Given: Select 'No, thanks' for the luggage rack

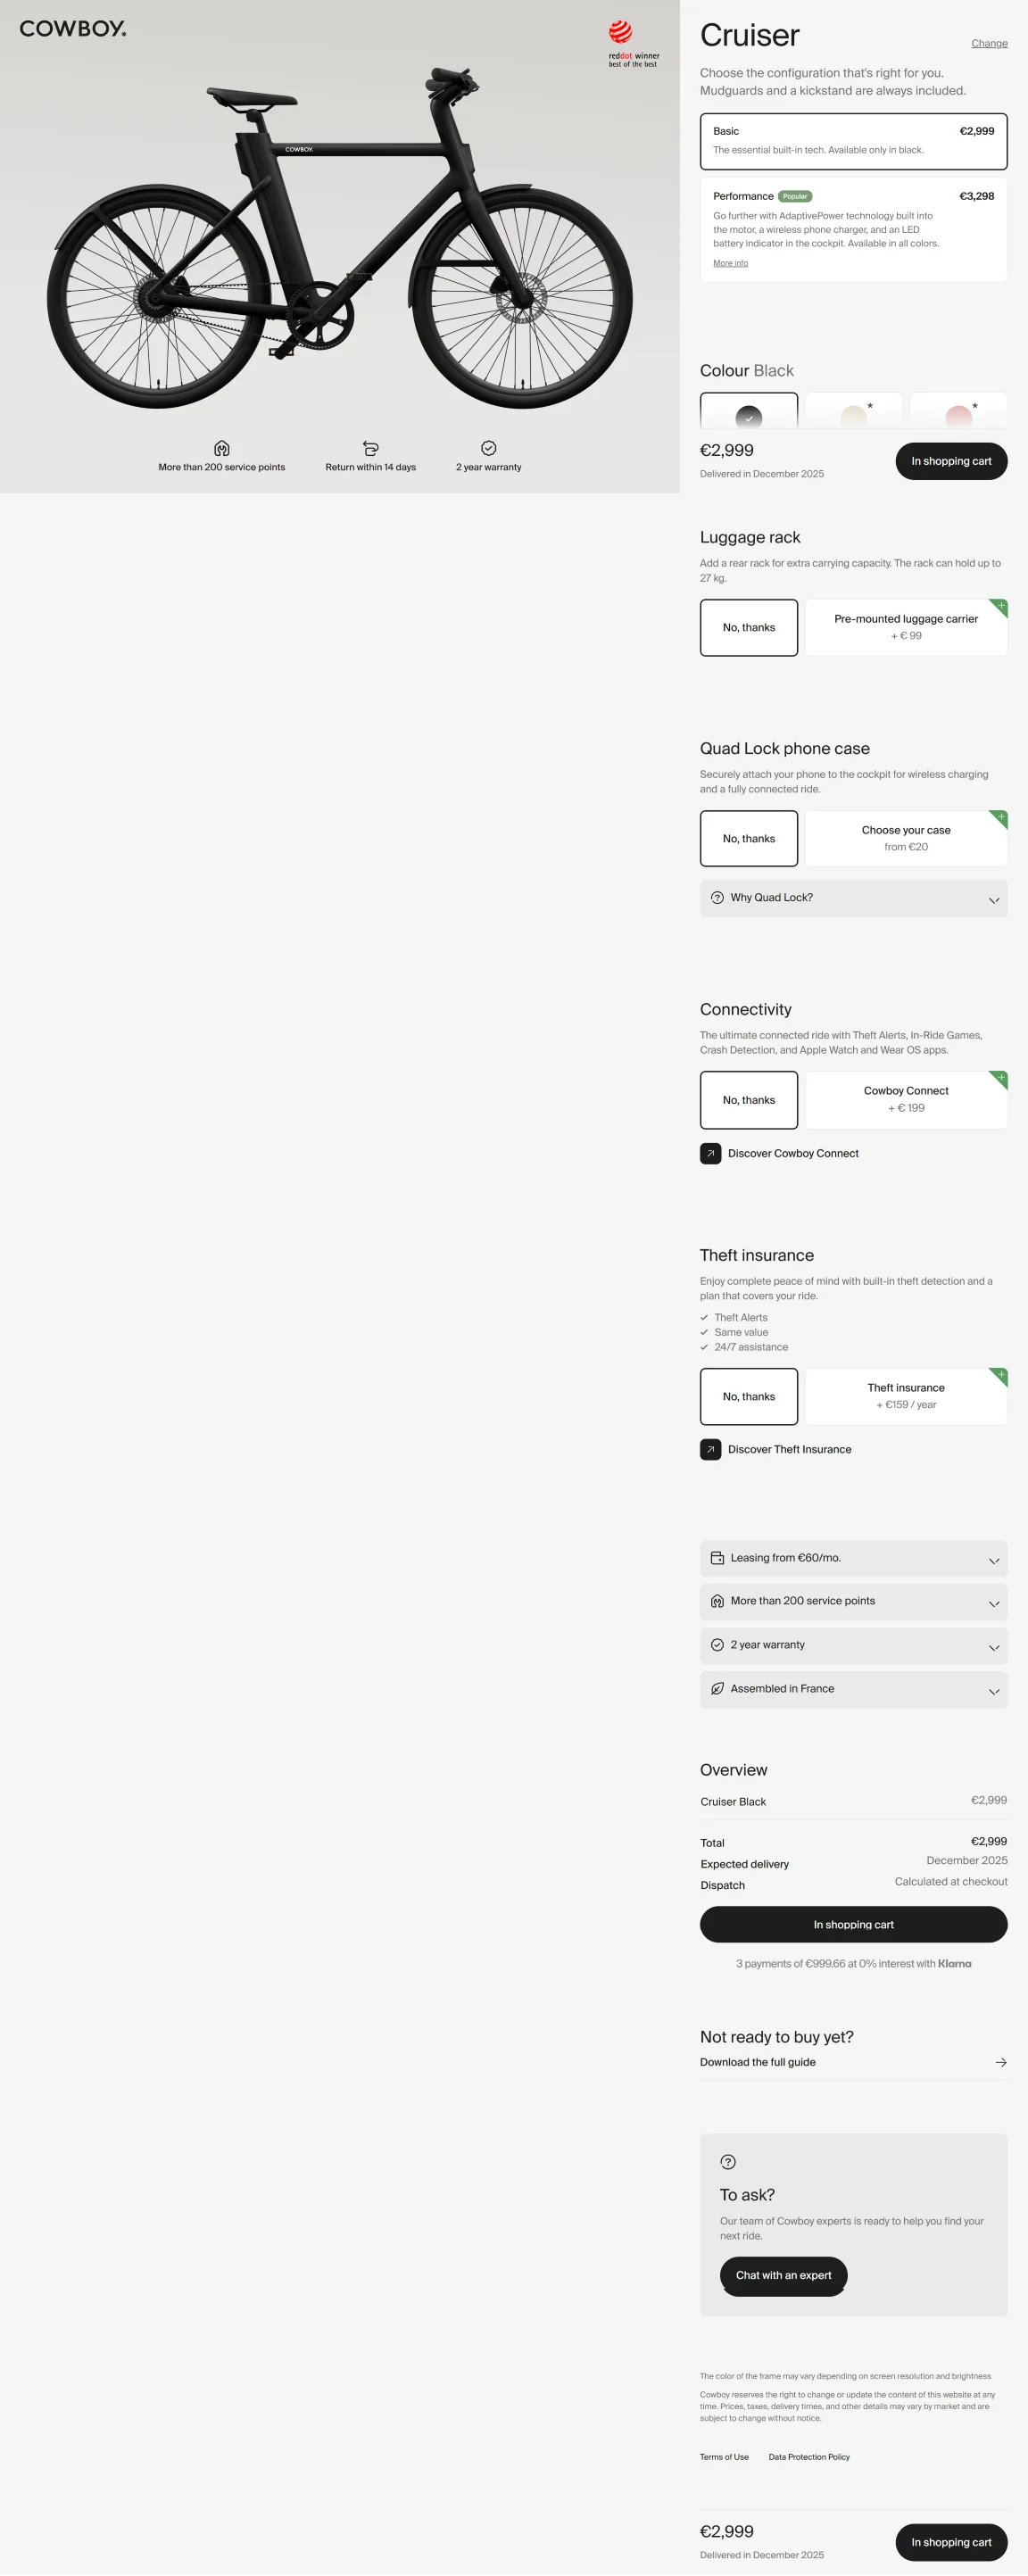Looking at the screenshot, I should tap(748, 627).
